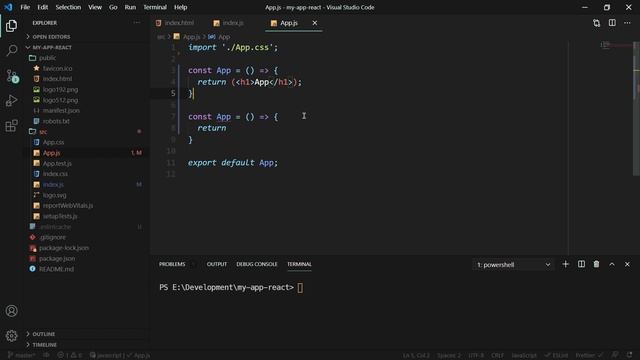Screen dimensions: 640x360
Task: Switch to Debug Console tab
Action: [257, 264]
